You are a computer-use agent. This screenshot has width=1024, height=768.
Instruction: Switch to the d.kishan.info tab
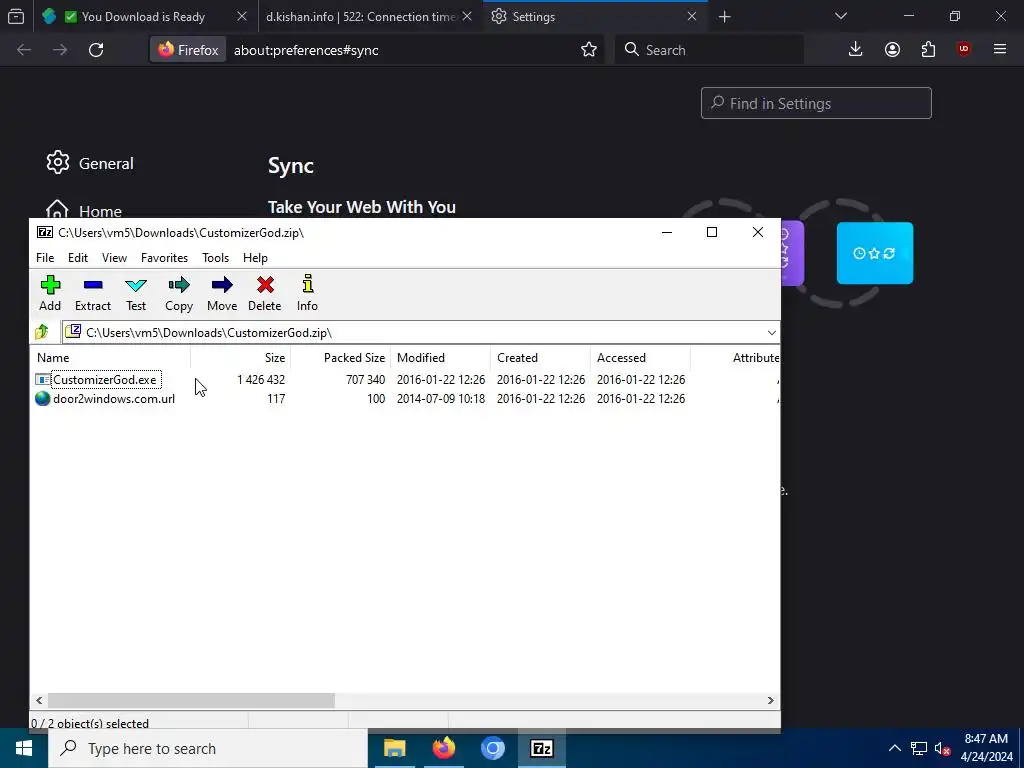(361, 16)
